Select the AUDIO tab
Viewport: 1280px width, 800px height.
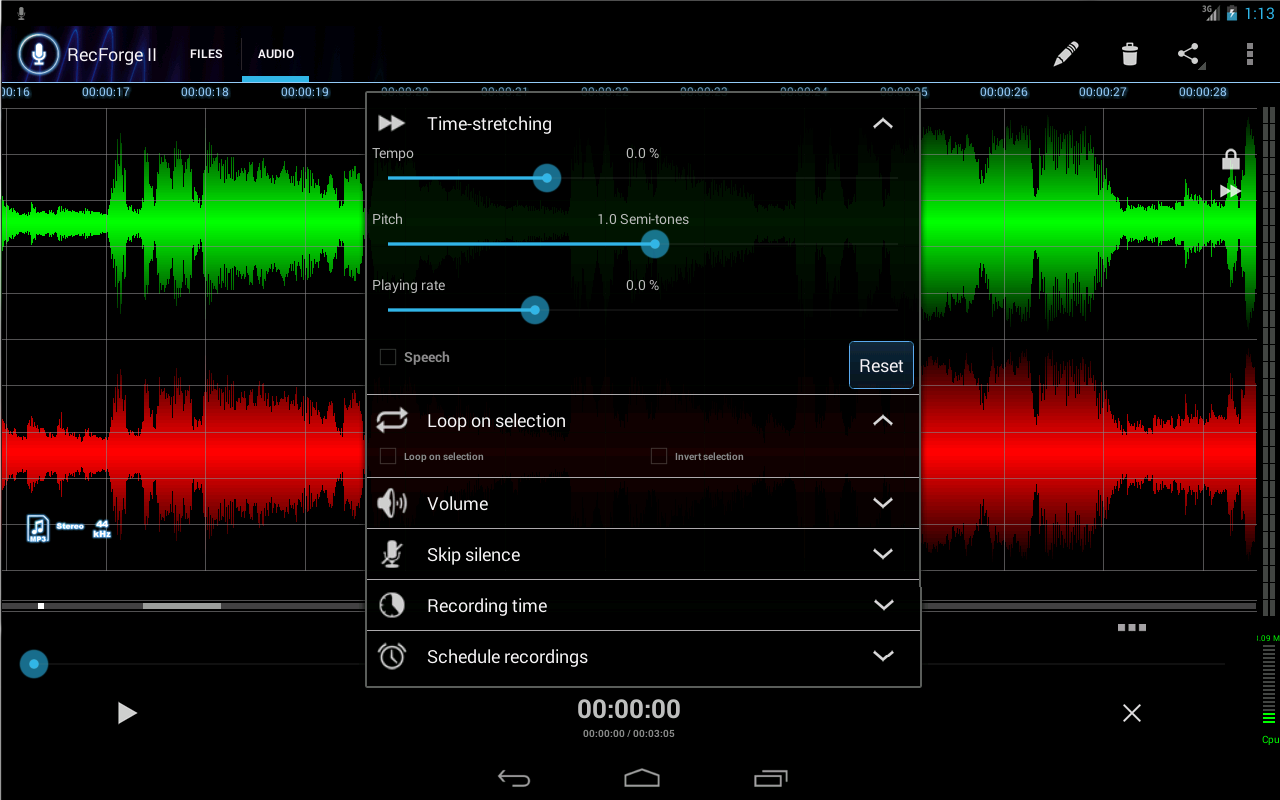(x=275, y=54)
